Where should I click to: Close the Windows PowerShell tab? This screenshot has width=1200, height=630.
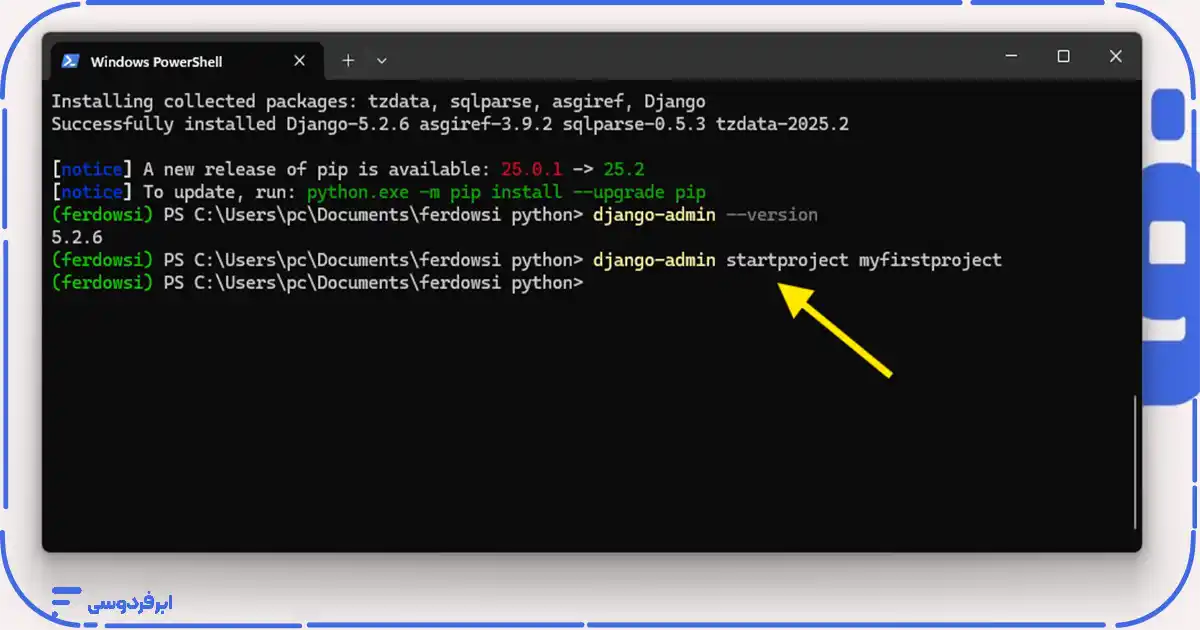coord(299,61)
